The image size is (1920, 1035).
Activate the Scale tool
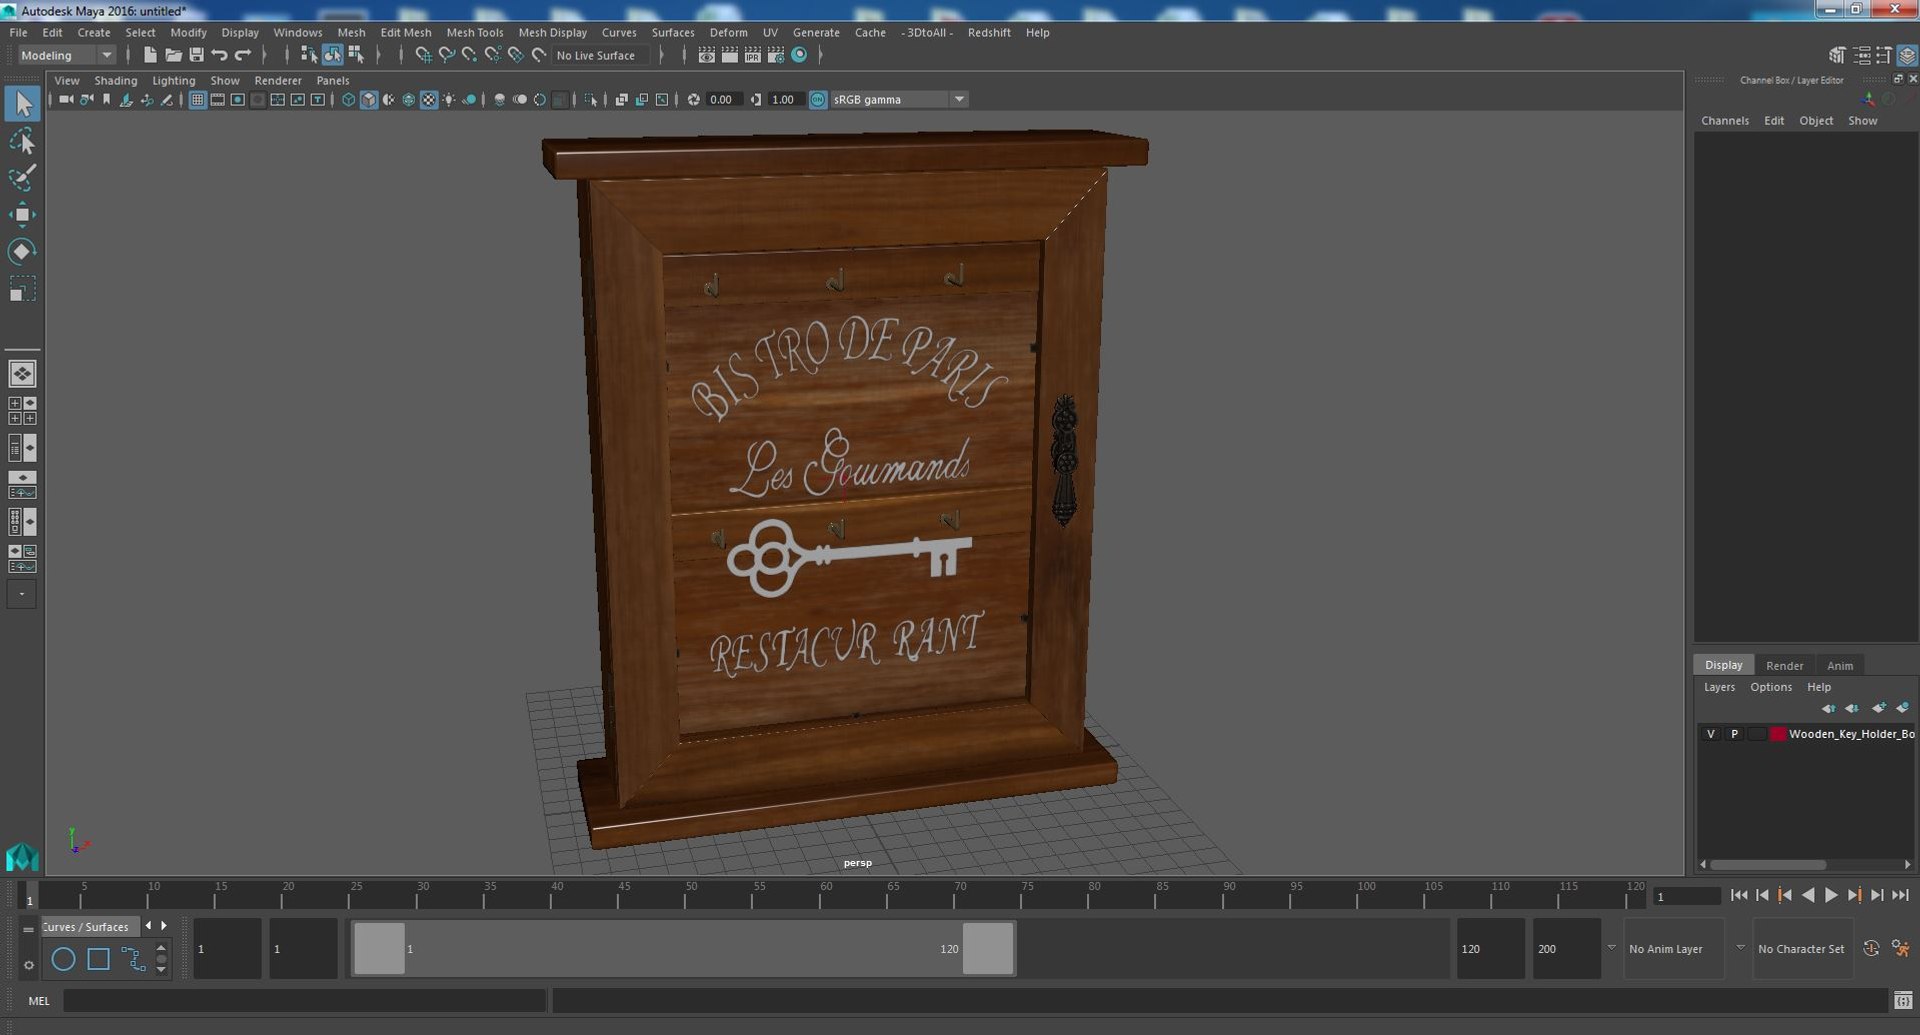(x=22, y=289)
